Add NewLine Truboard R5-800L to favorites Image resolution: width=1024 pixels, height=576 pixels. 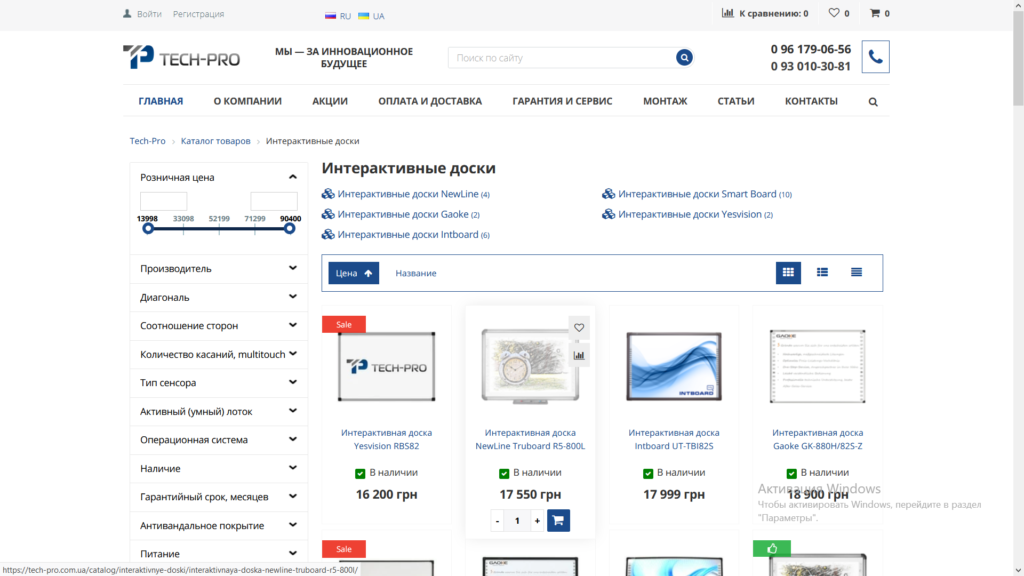point(579,328)
